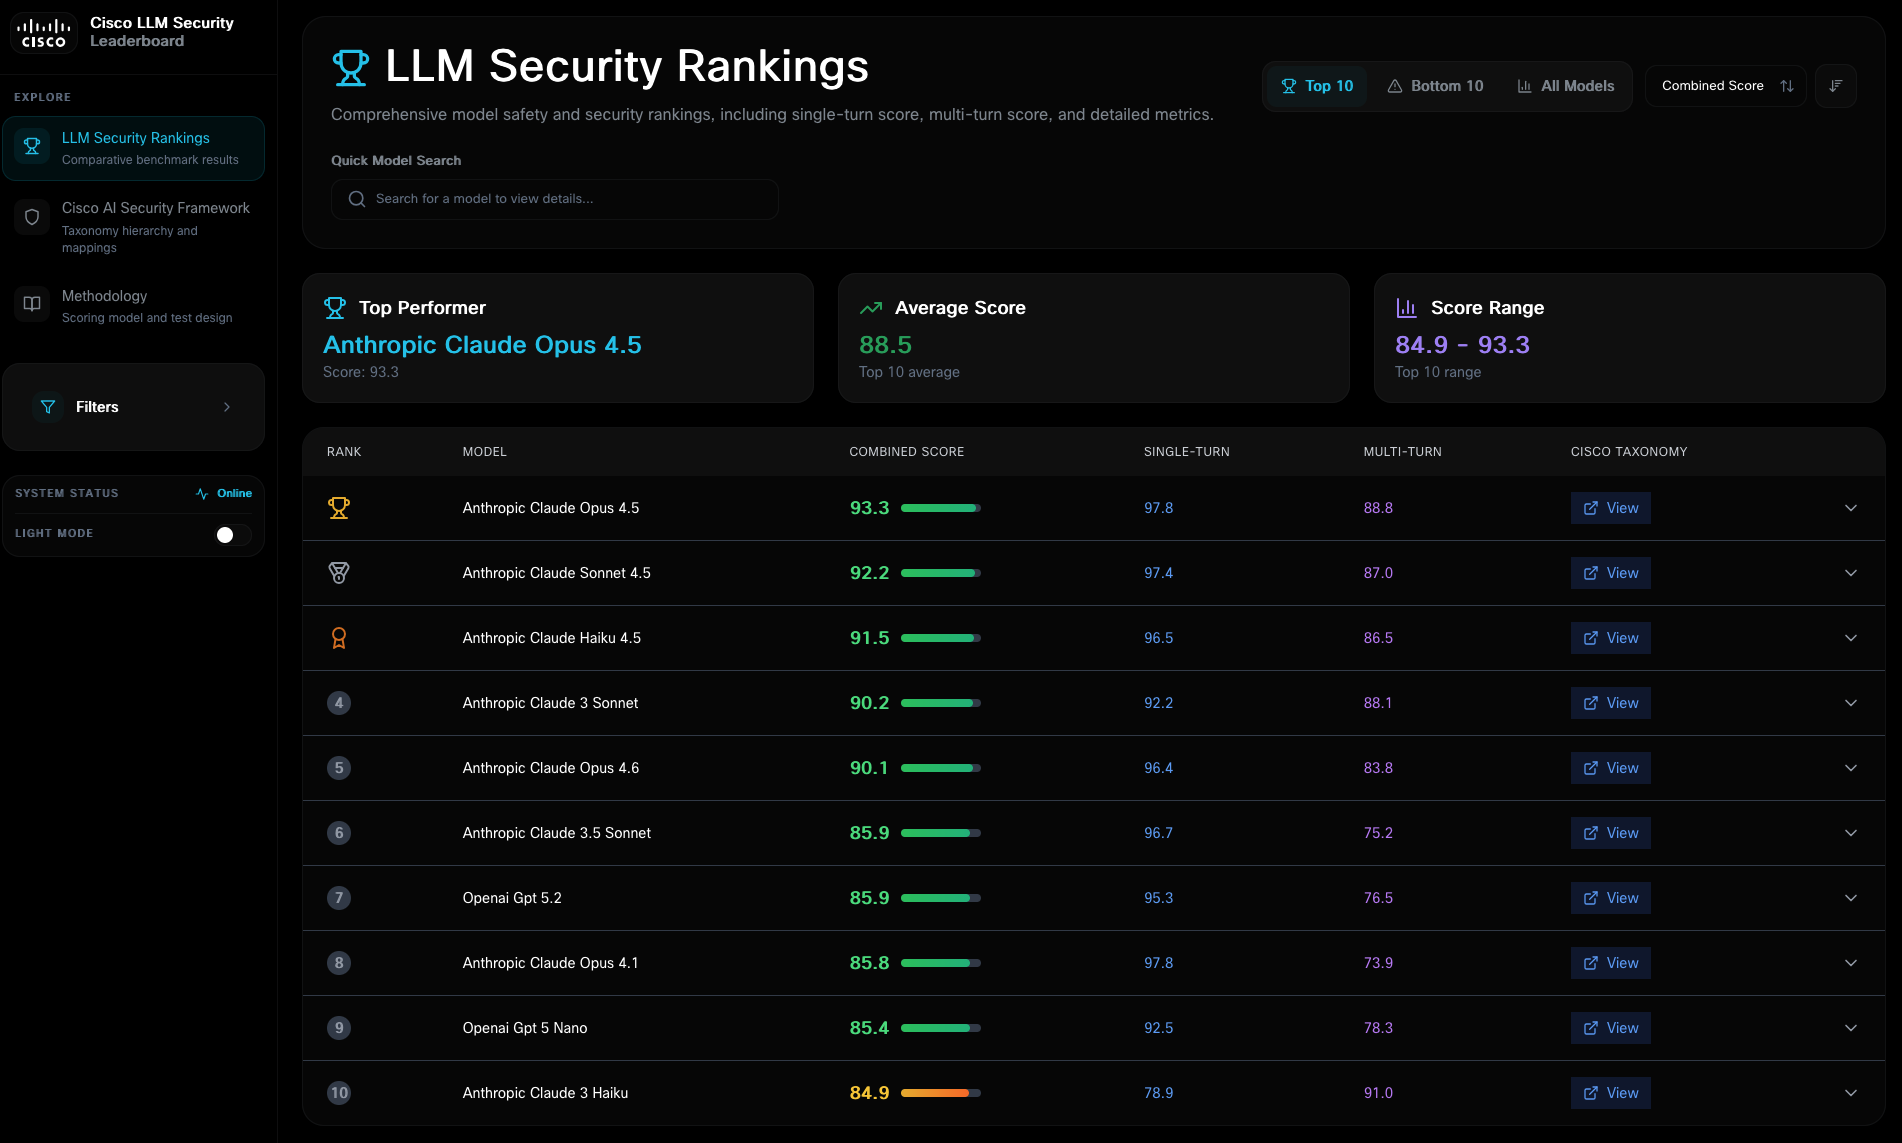1902x1143 pixels.
Task: Click the Filters funnel icon
Action: point(48,407)
